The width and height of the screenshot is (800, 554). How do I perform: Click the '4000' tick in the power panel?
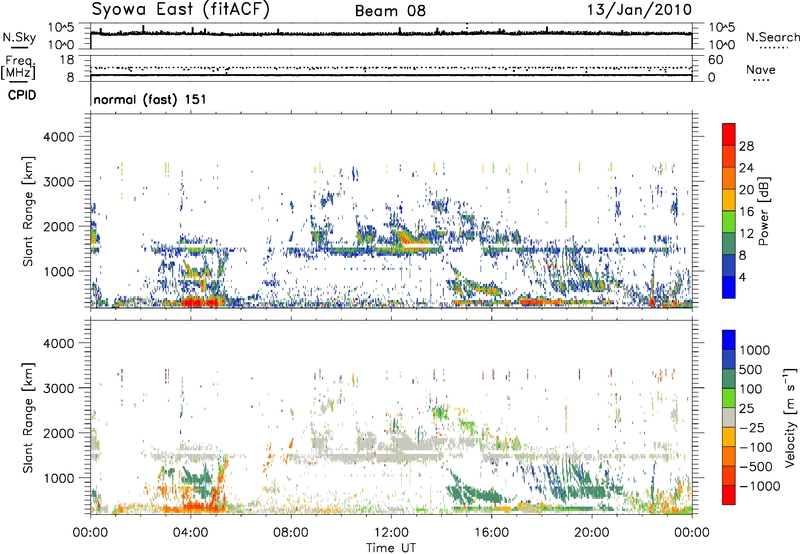59,137
